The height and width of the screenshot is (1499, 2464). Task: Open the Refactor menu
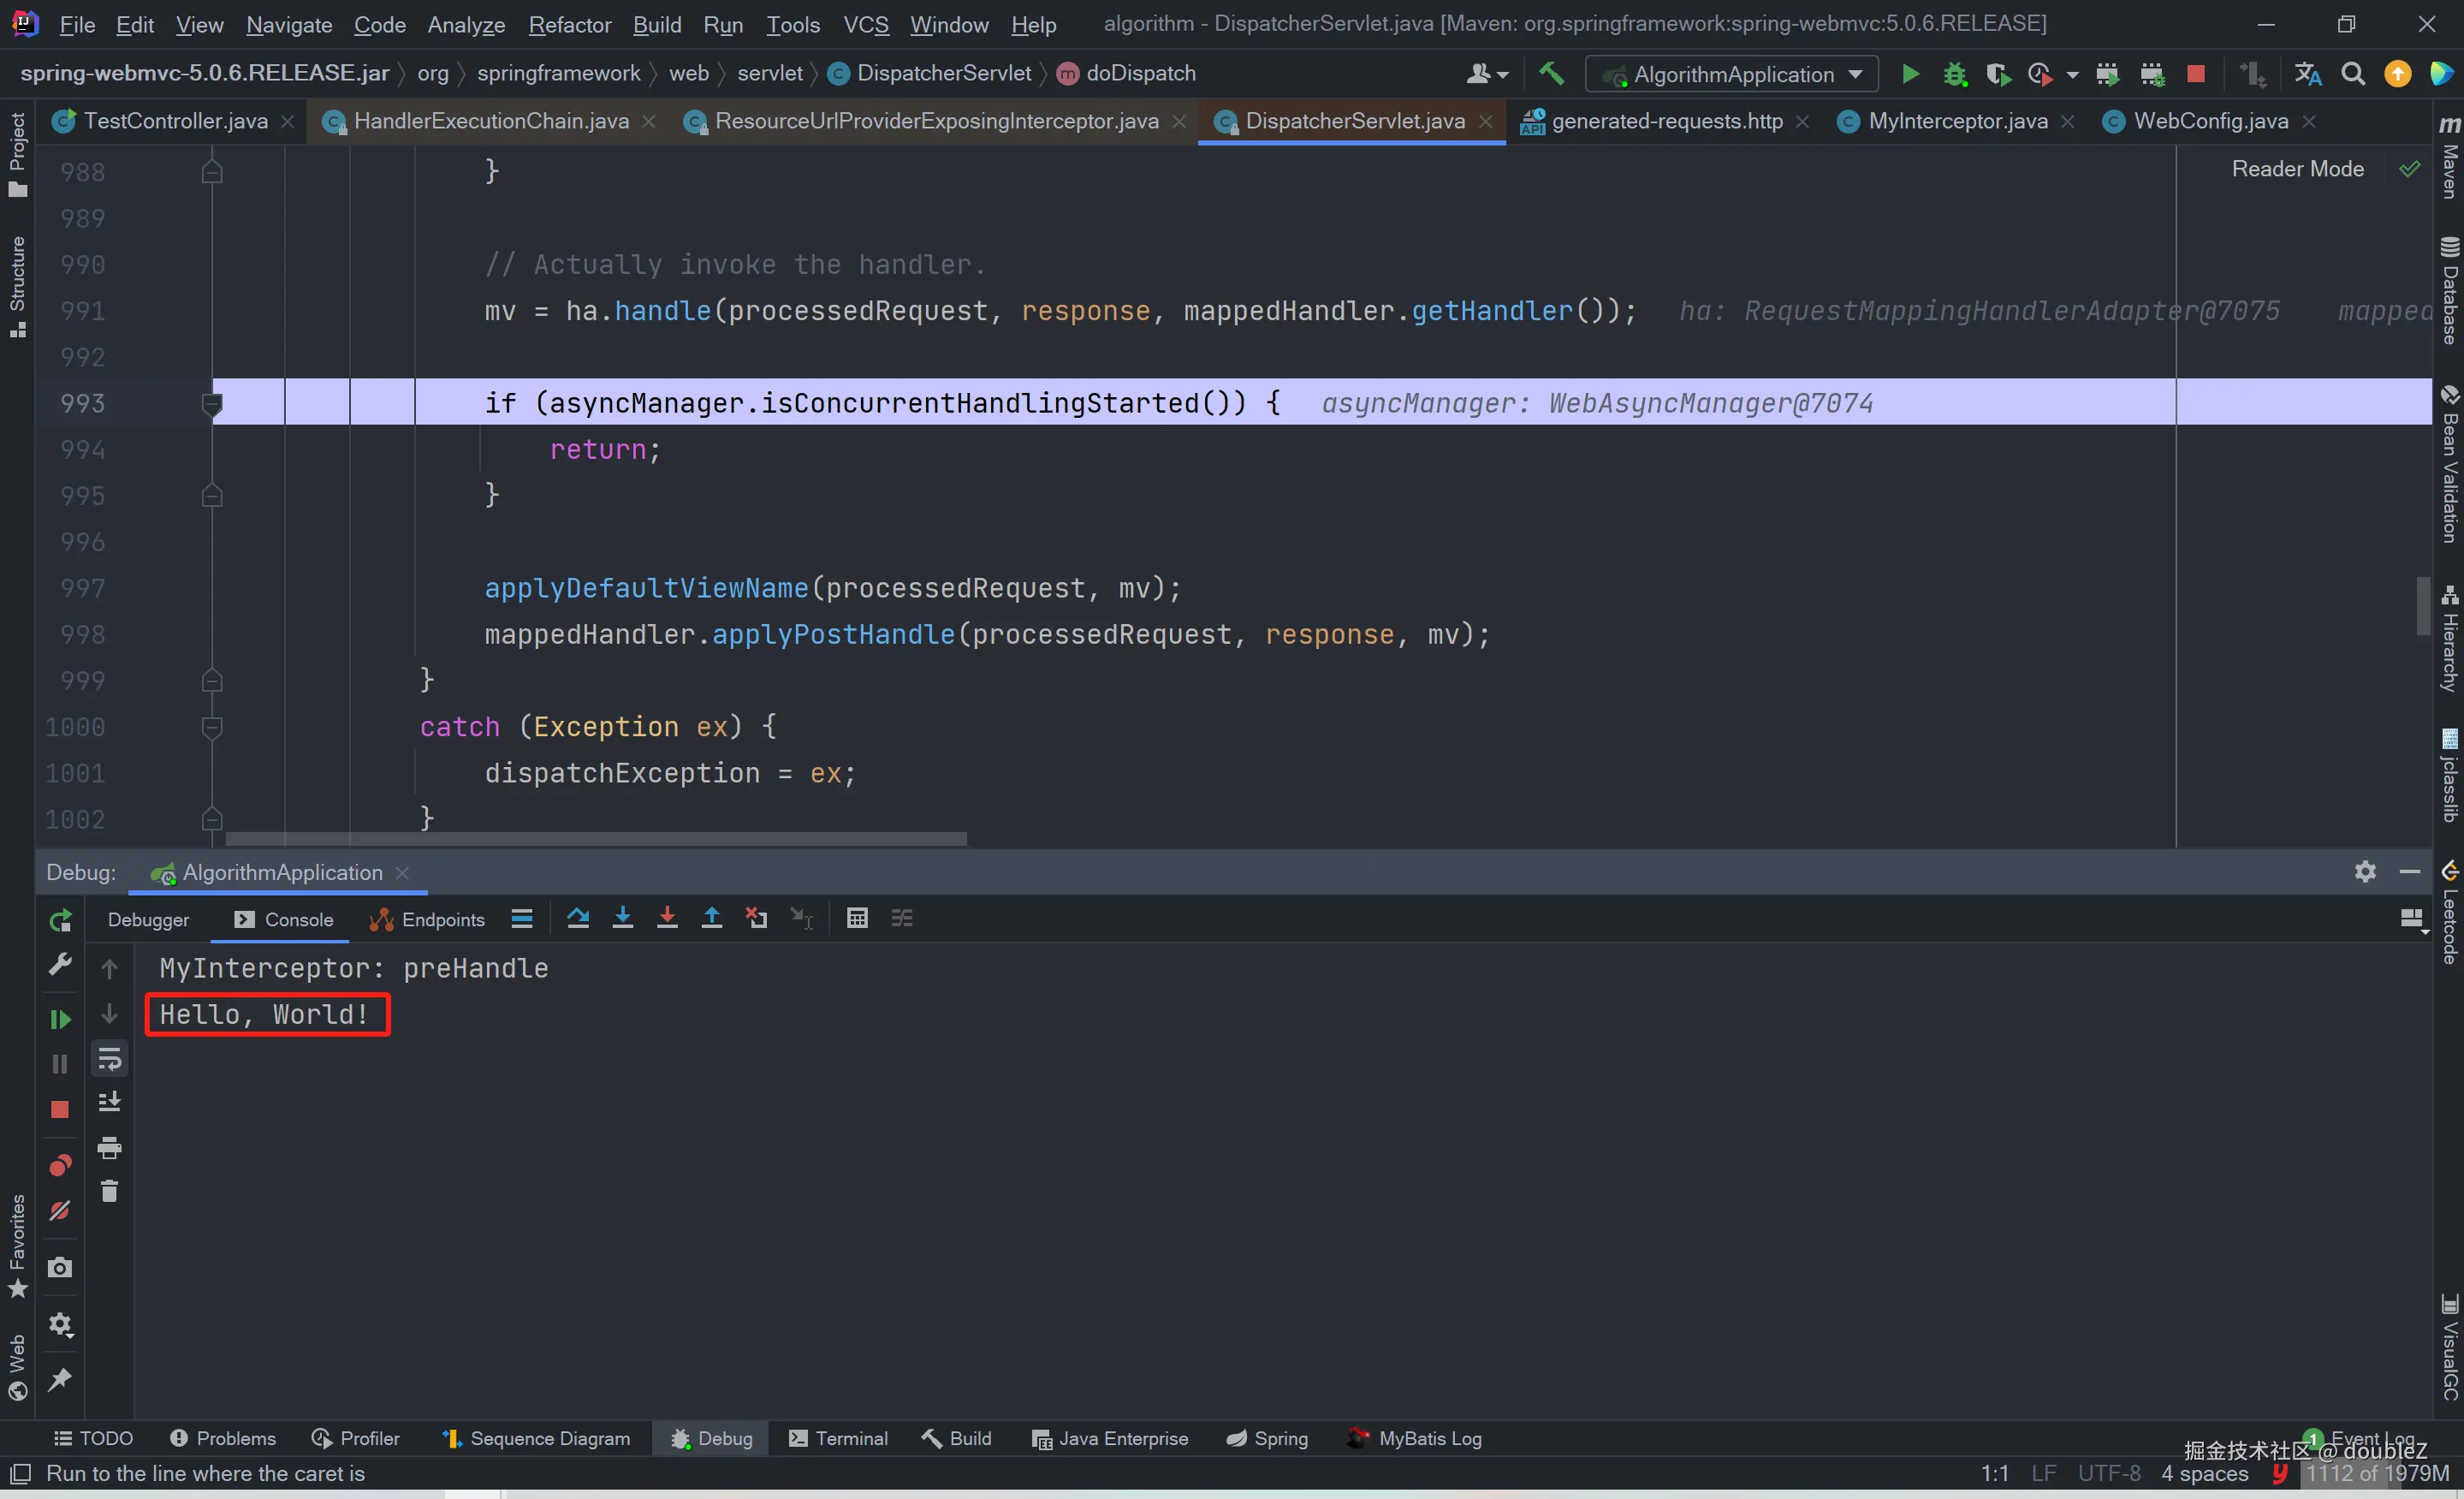pyautogui.click(x=569, y=24)
